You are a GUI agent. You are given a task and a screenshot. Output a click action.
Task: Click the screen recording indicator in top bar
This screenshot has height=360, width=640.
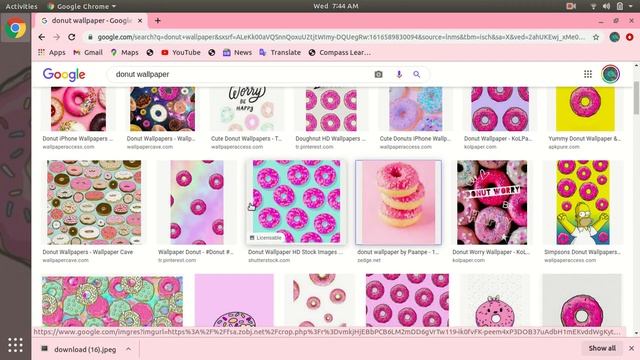point(571,6)
